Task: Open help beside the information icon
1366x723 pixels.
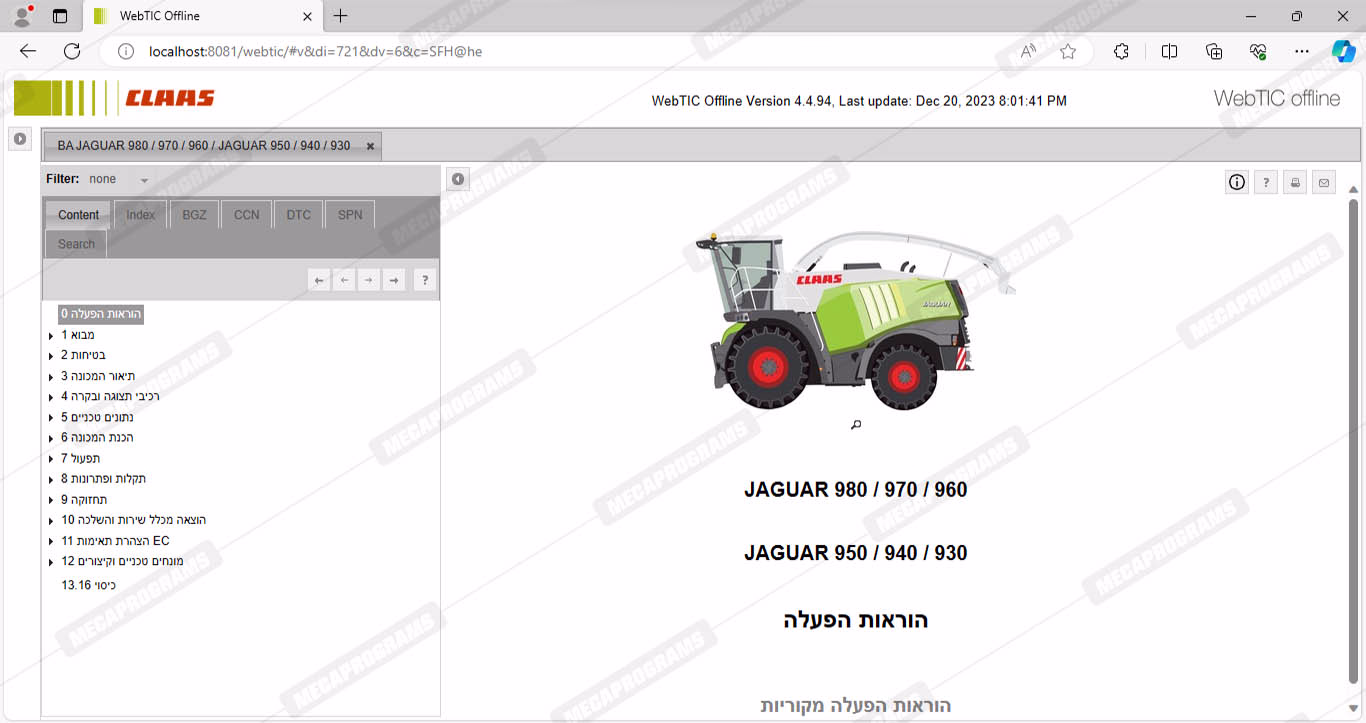Action: pos(1266,182)
